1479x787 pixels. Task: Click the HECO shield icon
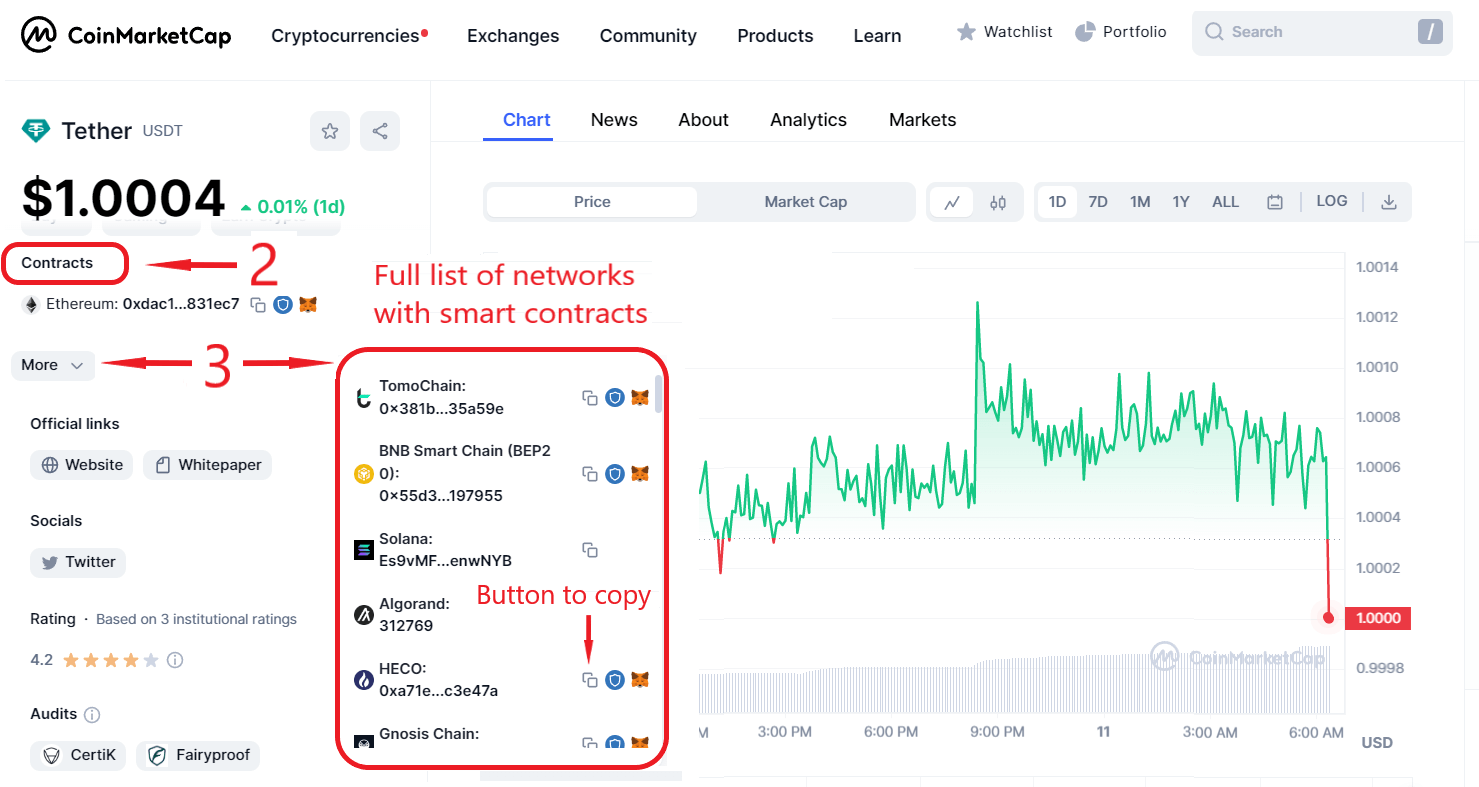pyautogui.click(x=615, y=680)
